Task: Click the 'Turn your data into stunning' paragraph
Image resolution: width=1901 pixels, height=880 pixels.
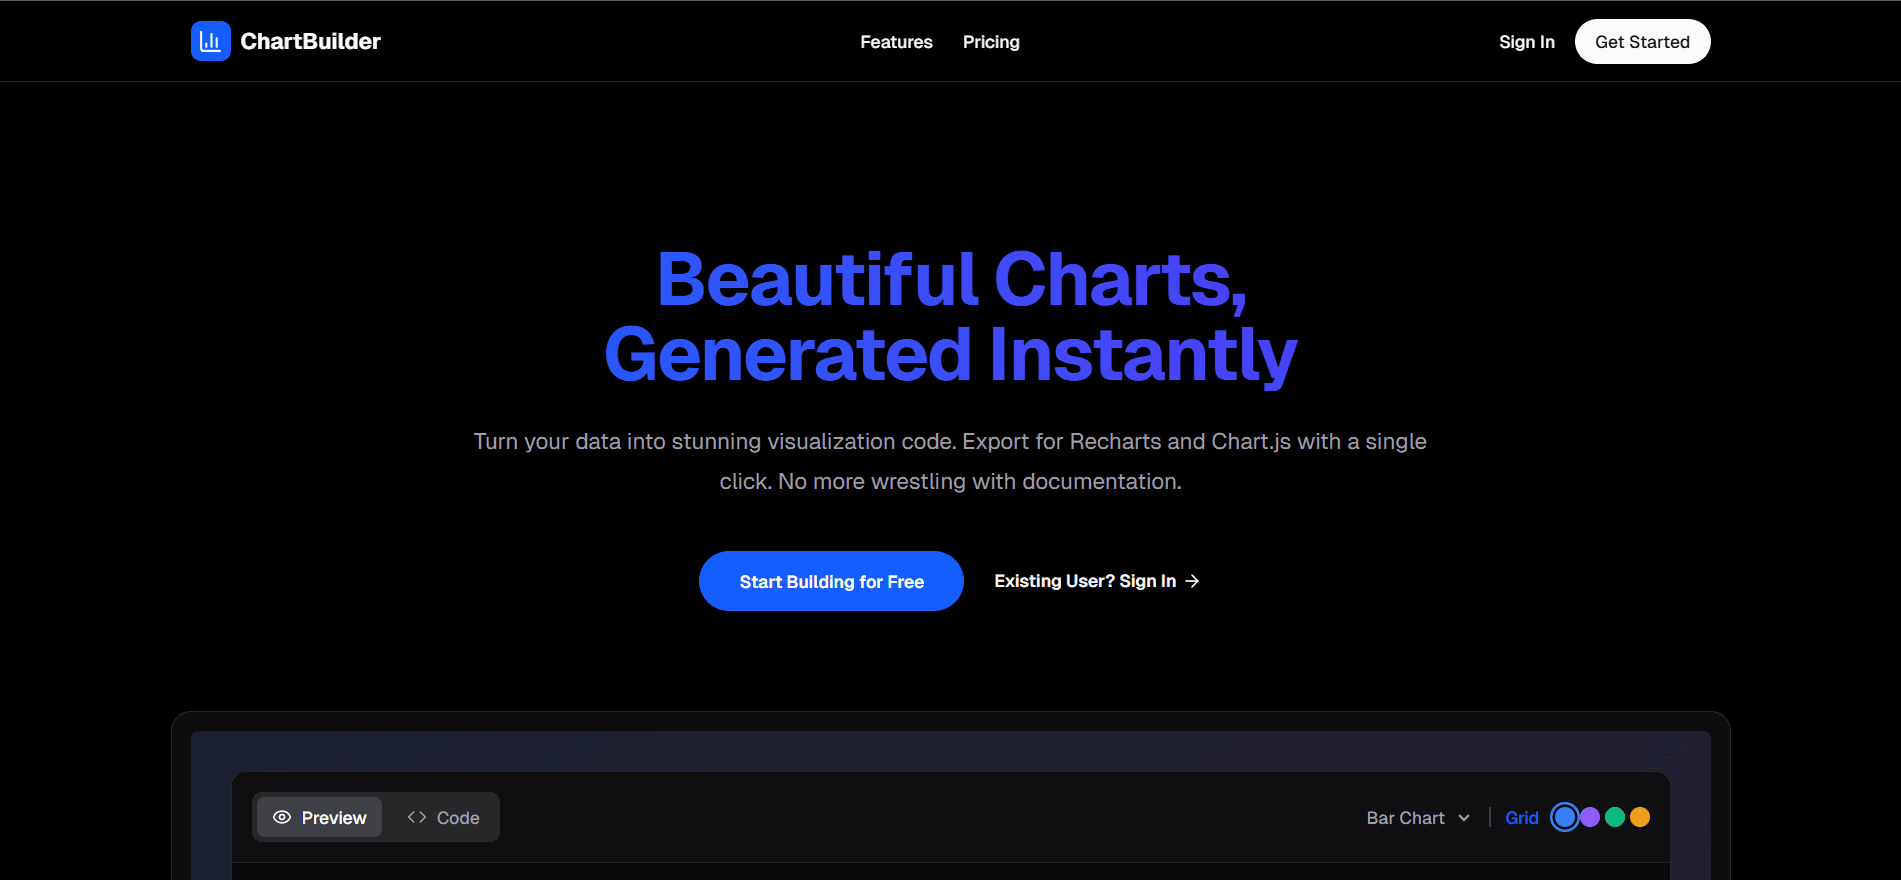Action: pyautogui.click(x=950, y=461)
